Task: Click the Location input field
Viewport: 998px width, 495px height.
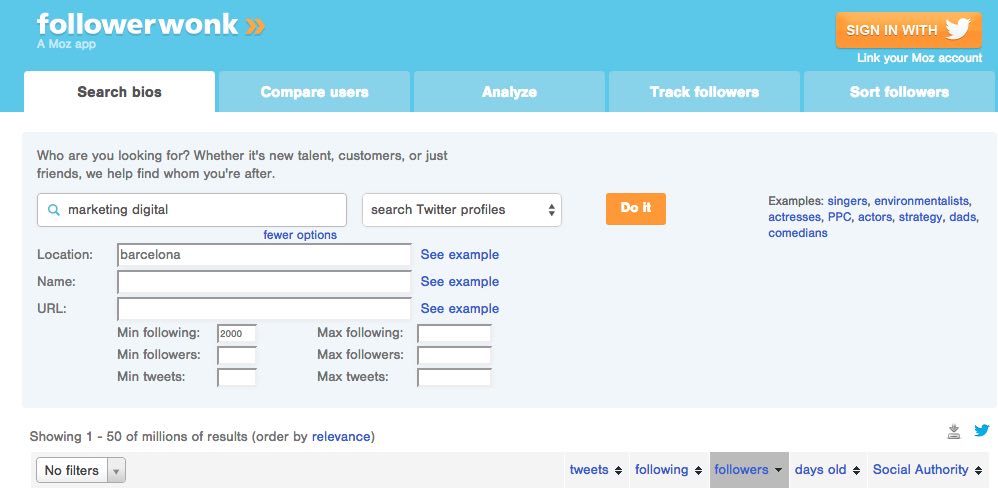Action: (264, 255)
